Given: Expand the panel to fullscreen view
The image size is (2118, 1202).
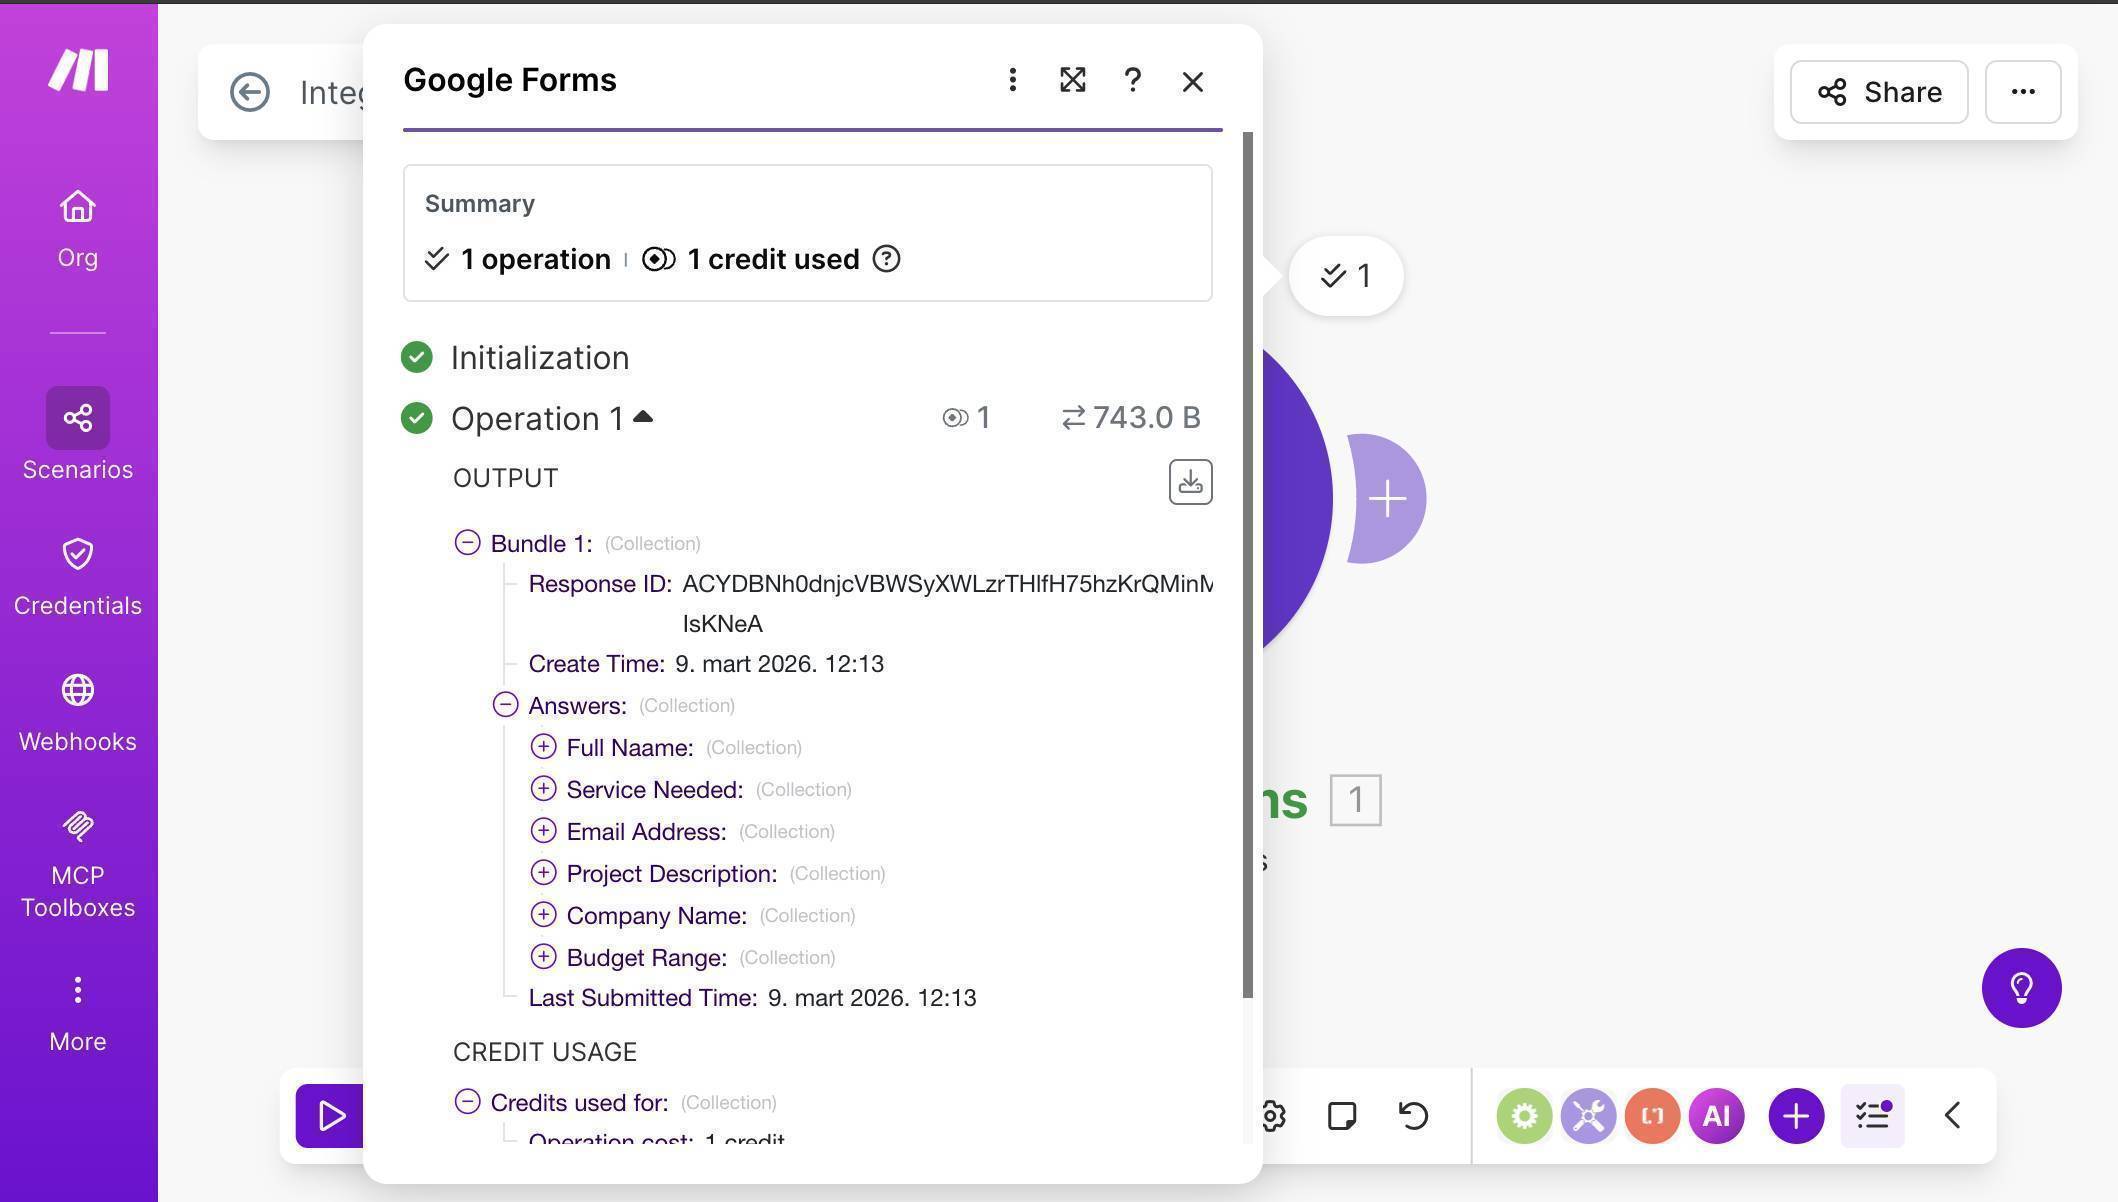Looking at the screenshot, I should 1072,80.
